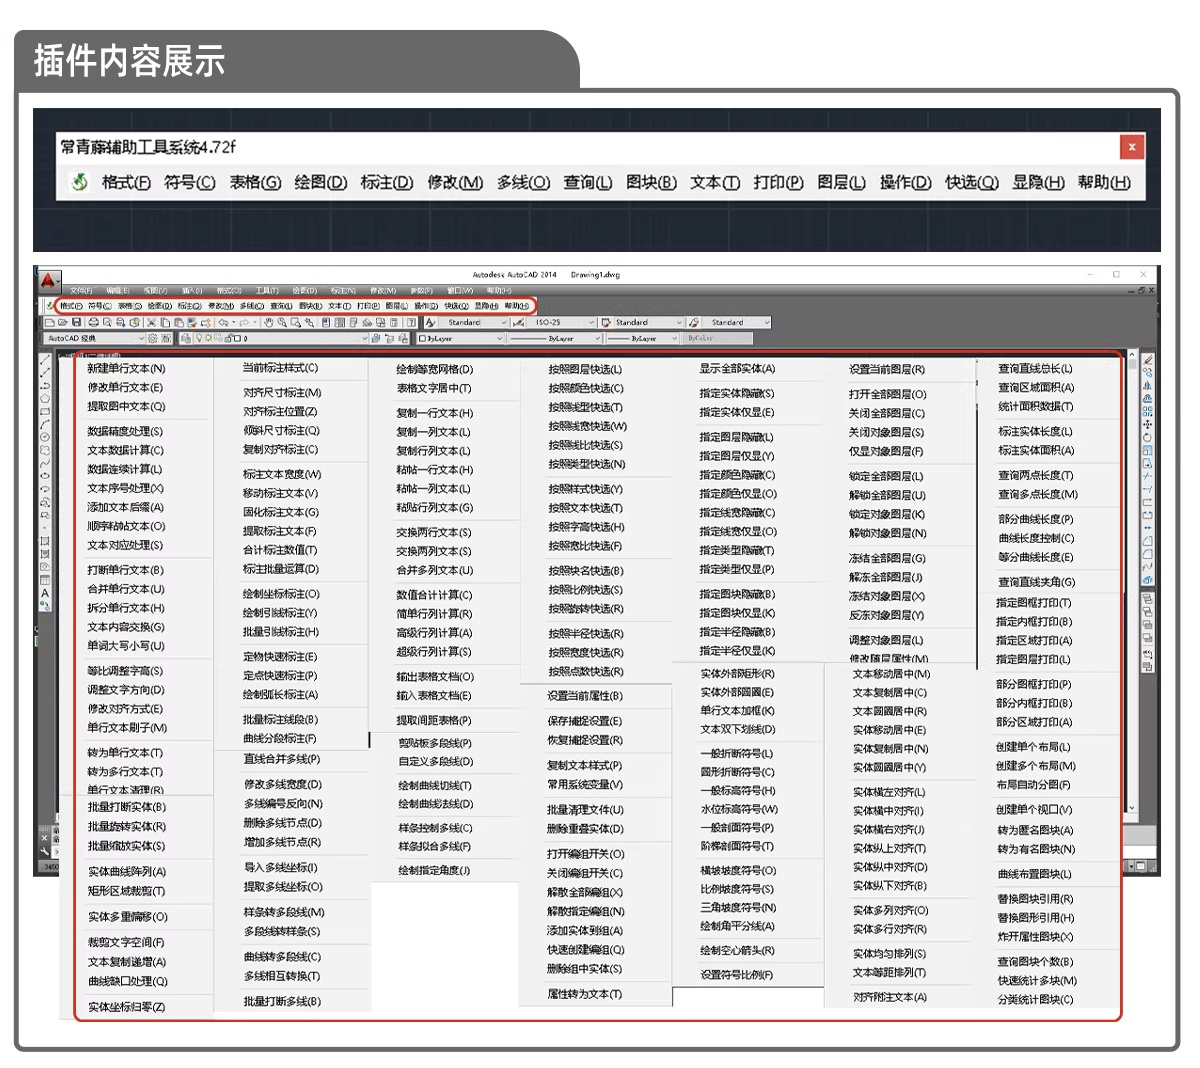1200x1068 pixels.
Task: Open 工具(T) menu in AutoCAD menu bar
Action: coord(266,291)
